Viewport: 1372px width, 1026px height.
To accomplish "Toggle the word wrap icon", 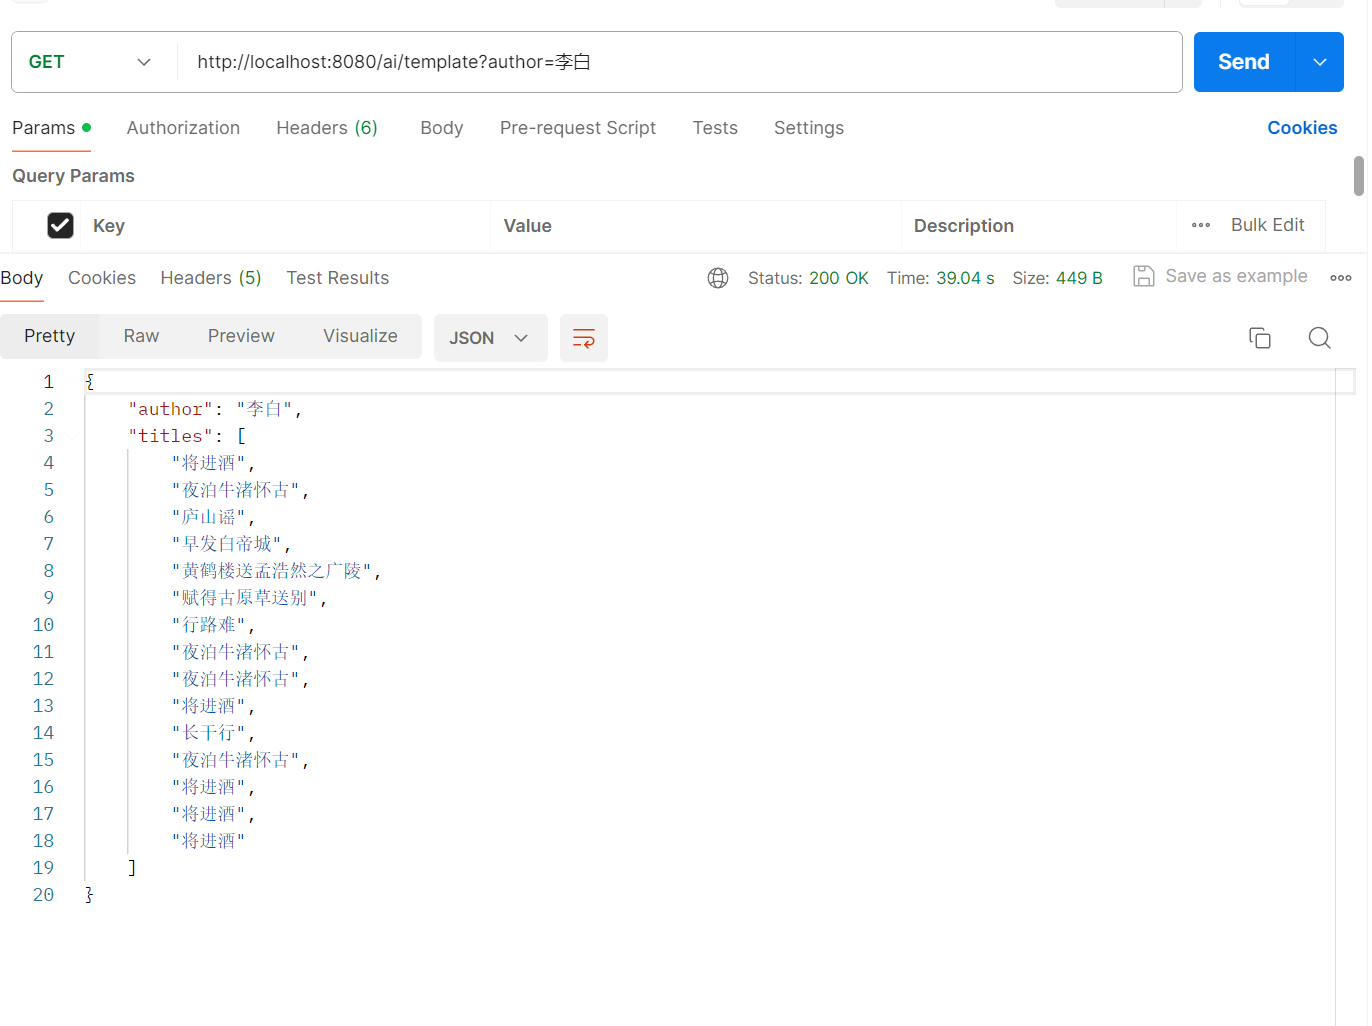I will [584, 338].
